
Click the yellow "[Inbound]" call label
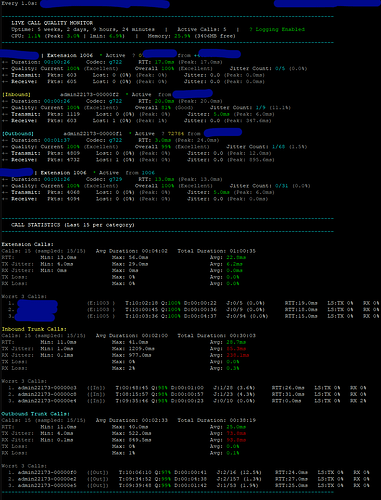[x=16, y=95]
